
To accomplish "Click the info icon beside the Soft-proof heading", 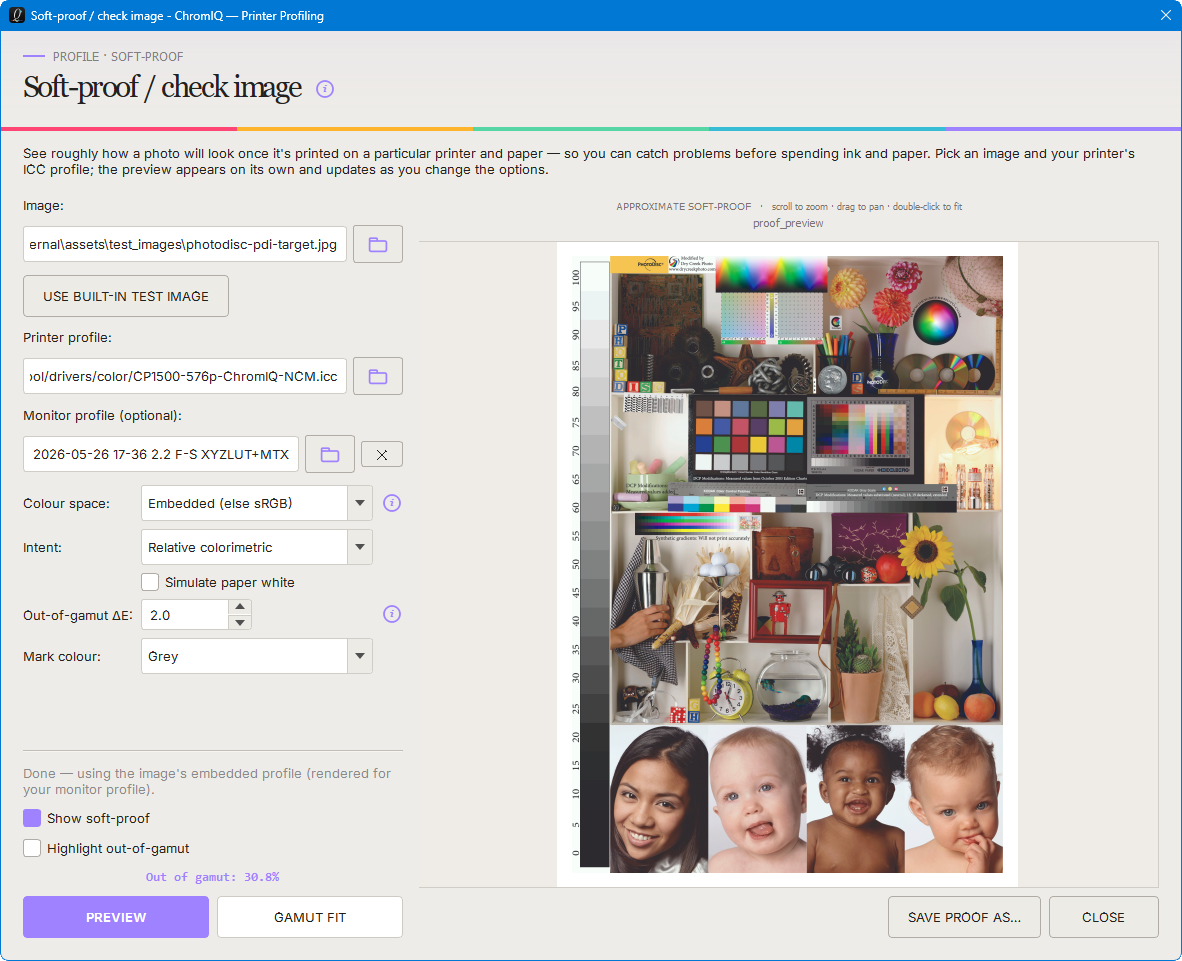I will tap(325, 89).
